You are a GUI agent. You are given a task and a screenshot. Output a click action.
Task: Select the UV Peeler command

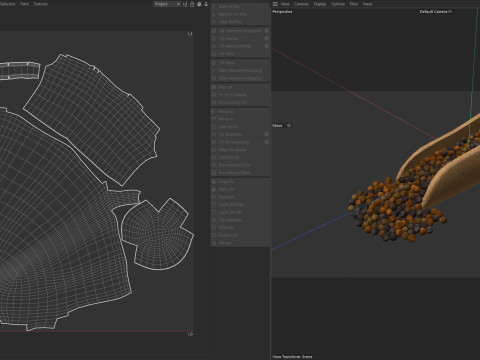tap(240, 63)
